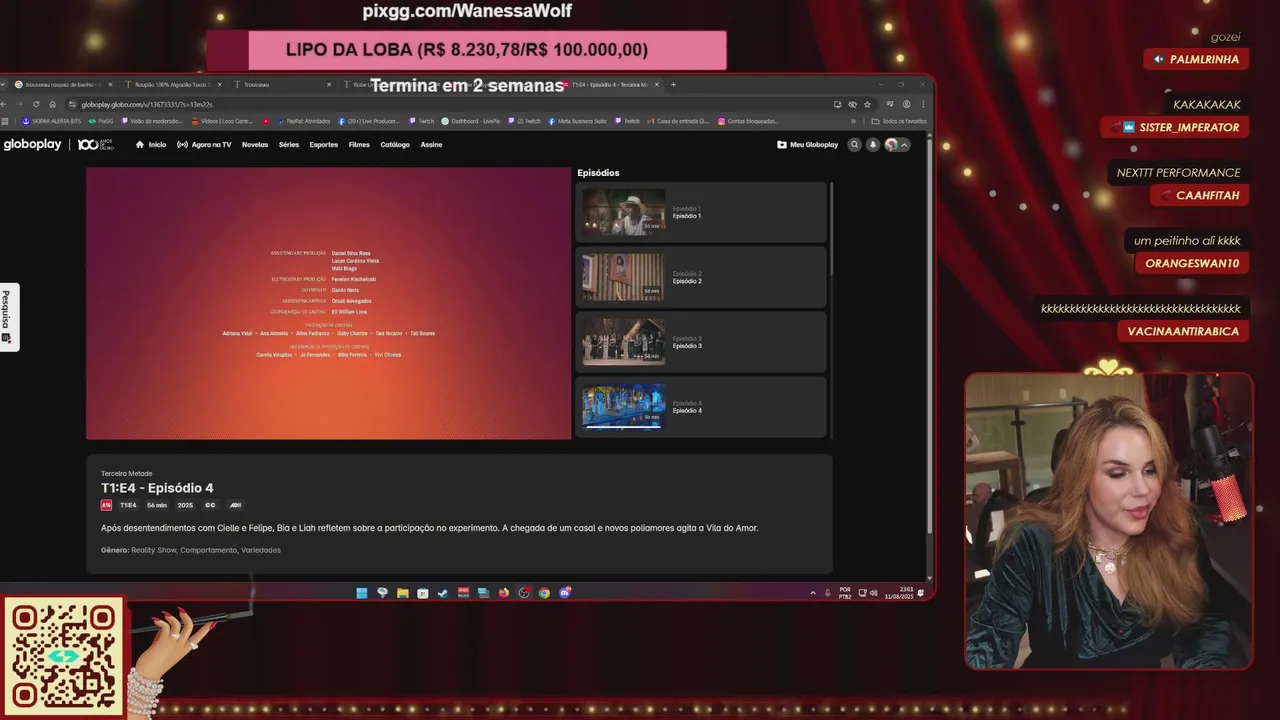Click the Assine subscribe link
Viewport: 1280px width, 720px height.
pyautogui.click(x=431, y=145)
